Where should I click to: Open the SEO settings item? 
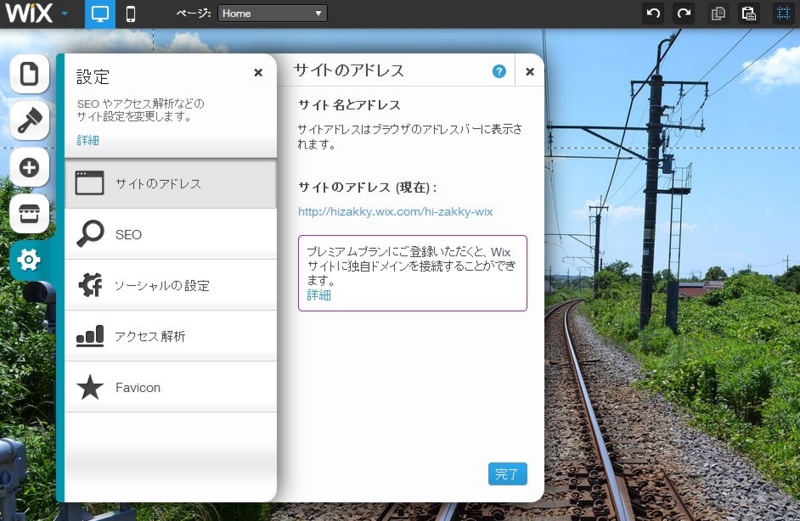(x=171, y=235)
